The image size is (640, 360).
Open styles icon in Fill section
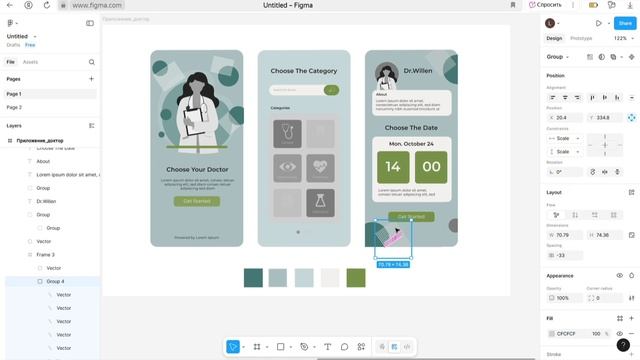pos(620,318)
